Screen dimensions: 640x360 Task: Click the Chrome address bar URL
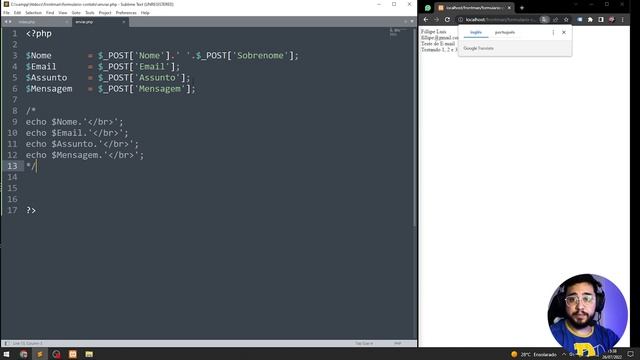pyautogui.click(x=500, y=20)
